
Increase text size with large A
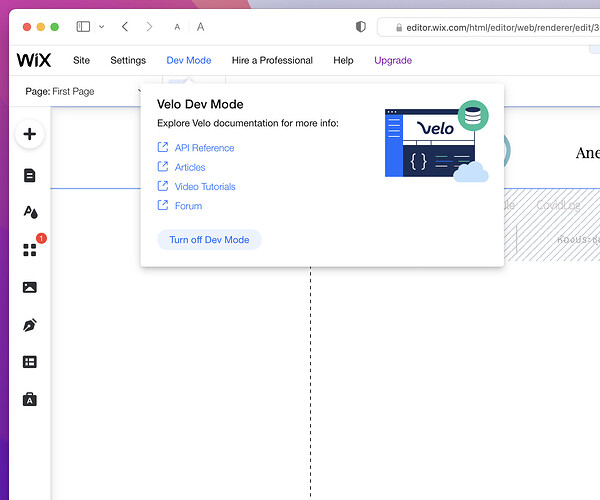pyautogui.click(x=200, y=27)
